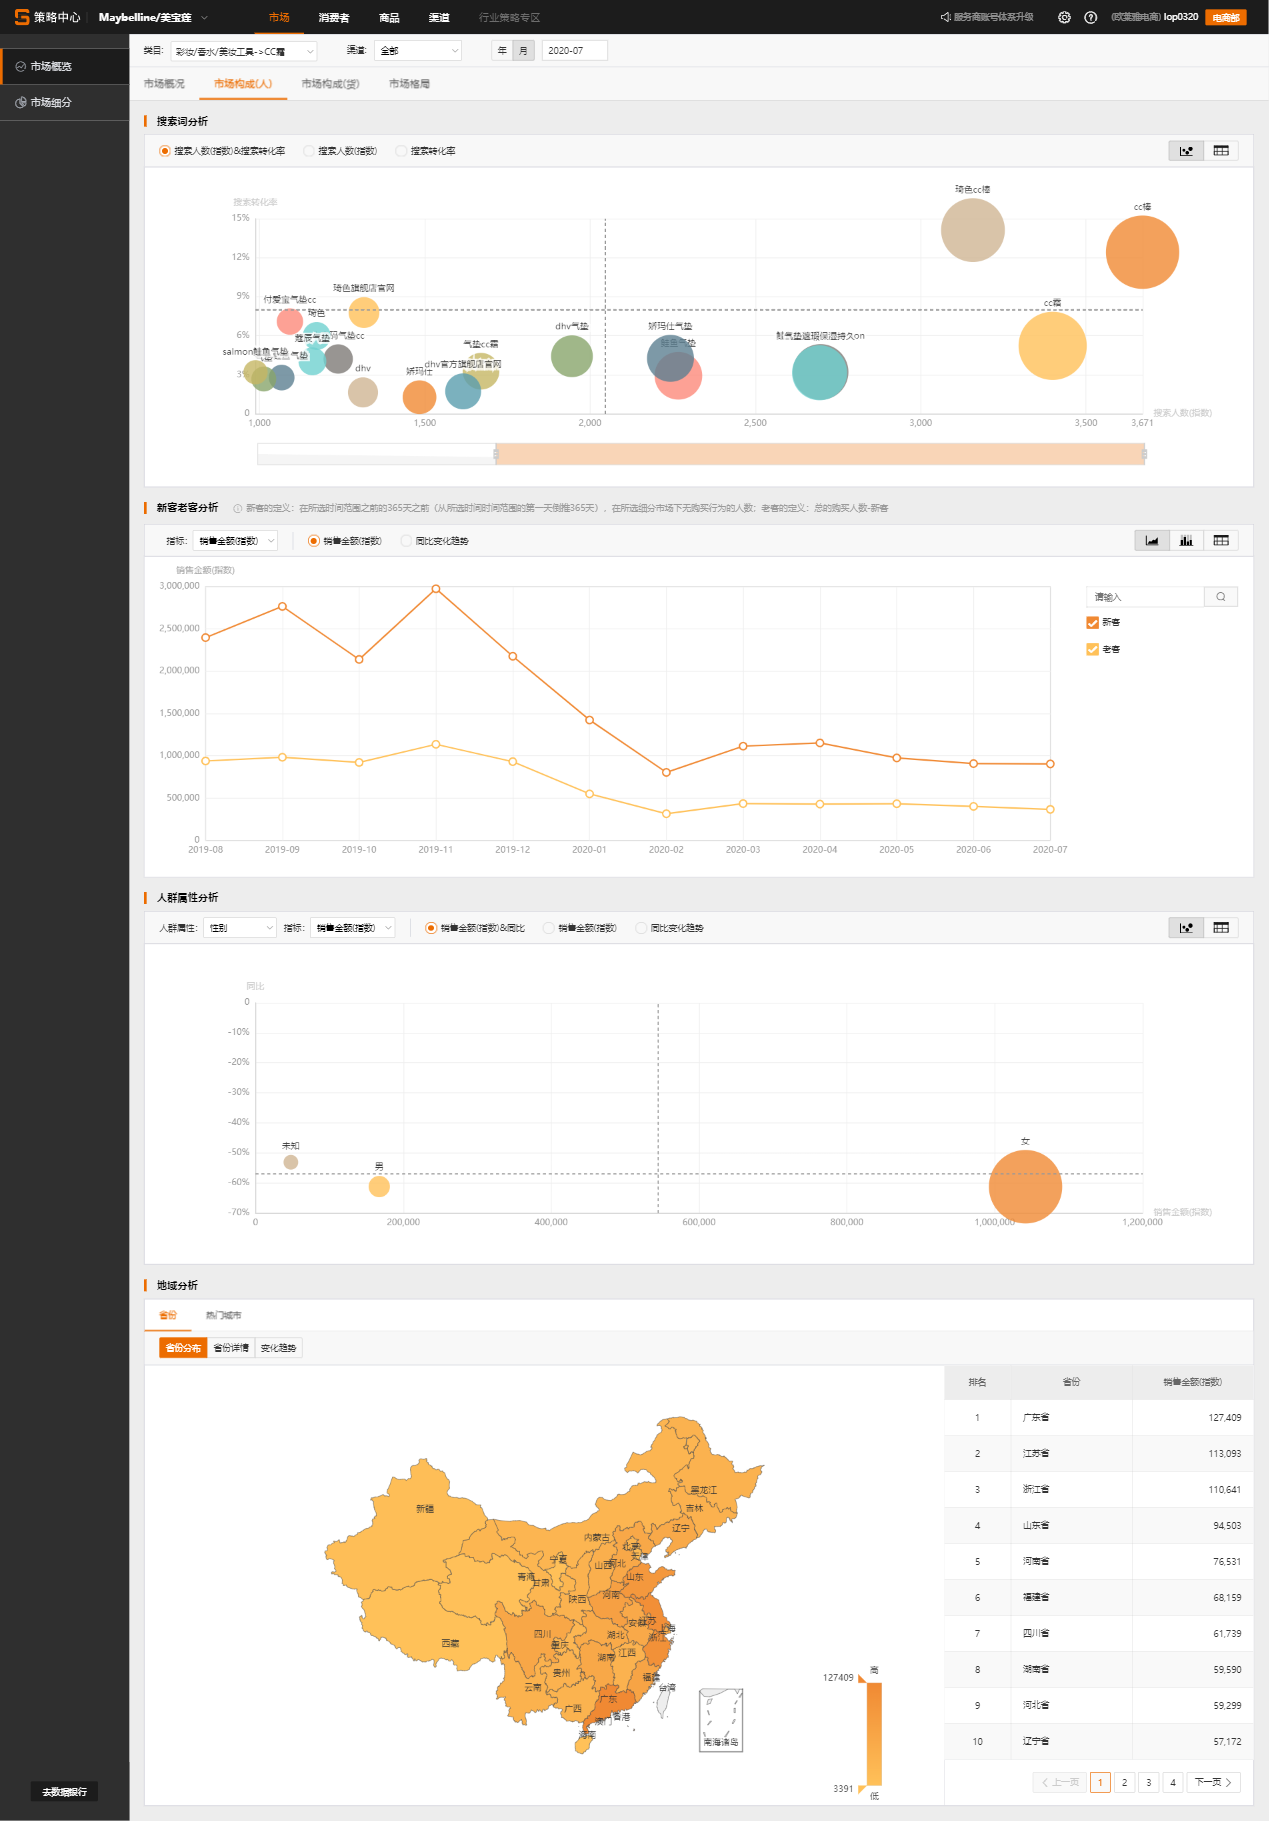Click the help question mark icon

[1091, 17]
